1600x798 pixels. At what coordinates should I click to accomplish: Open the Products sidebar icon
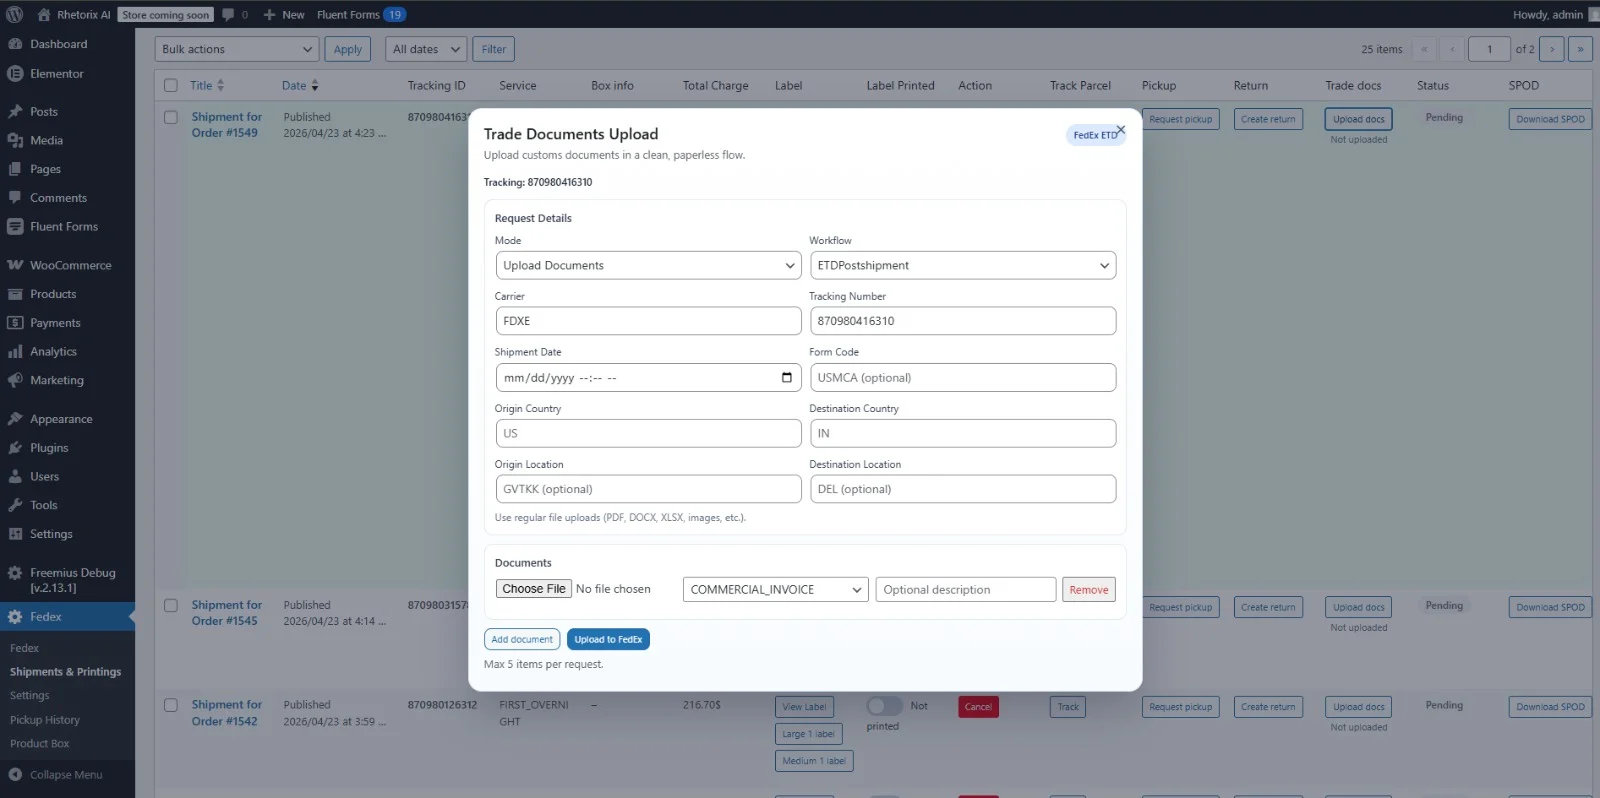(x=15, y=294)
